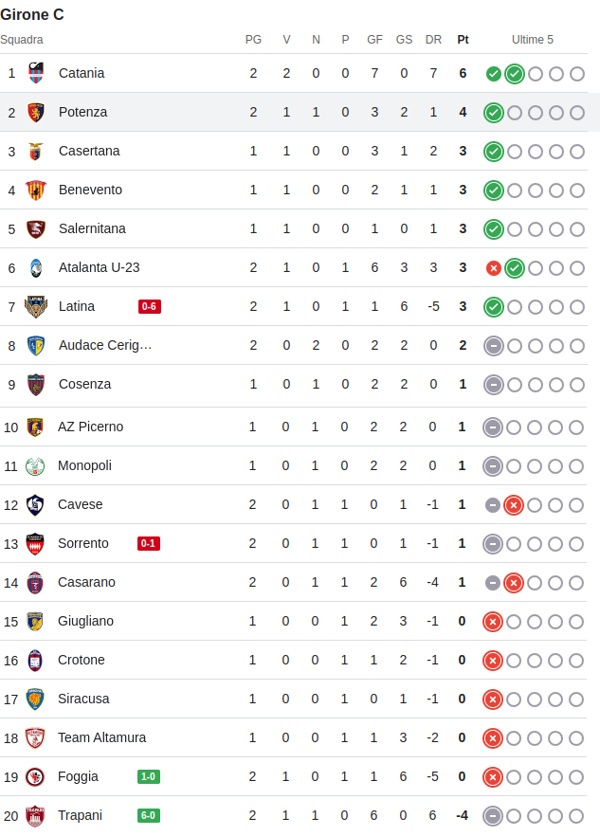The width and height of the screenshot is (600, 836).
Task: Click the Ultime 5 column header
Action: click(x=532, y=40)
